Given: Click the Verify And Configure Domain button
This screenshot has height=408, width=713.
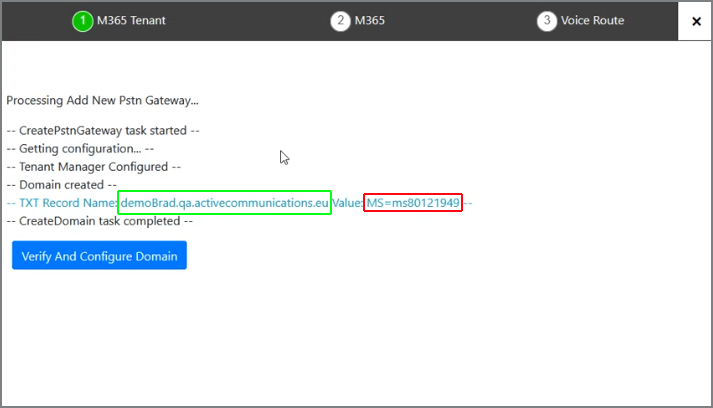Looking at the screenshot, I should (99, 255).
